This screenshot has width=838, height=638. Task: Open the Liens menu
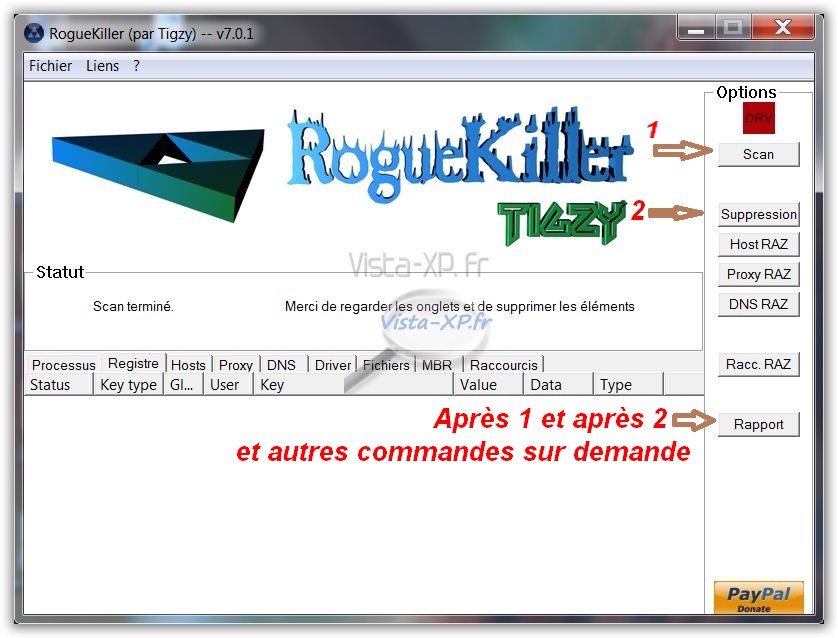(x=102, y=66)
